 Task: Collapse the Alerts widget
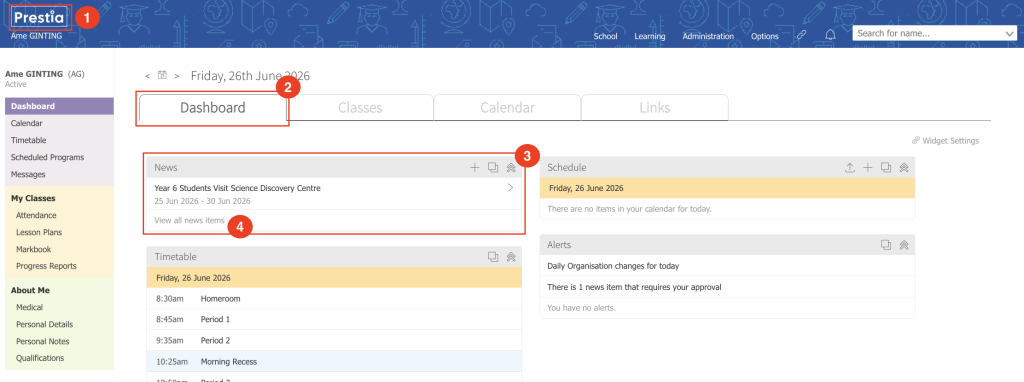click(x=904, y=245)
